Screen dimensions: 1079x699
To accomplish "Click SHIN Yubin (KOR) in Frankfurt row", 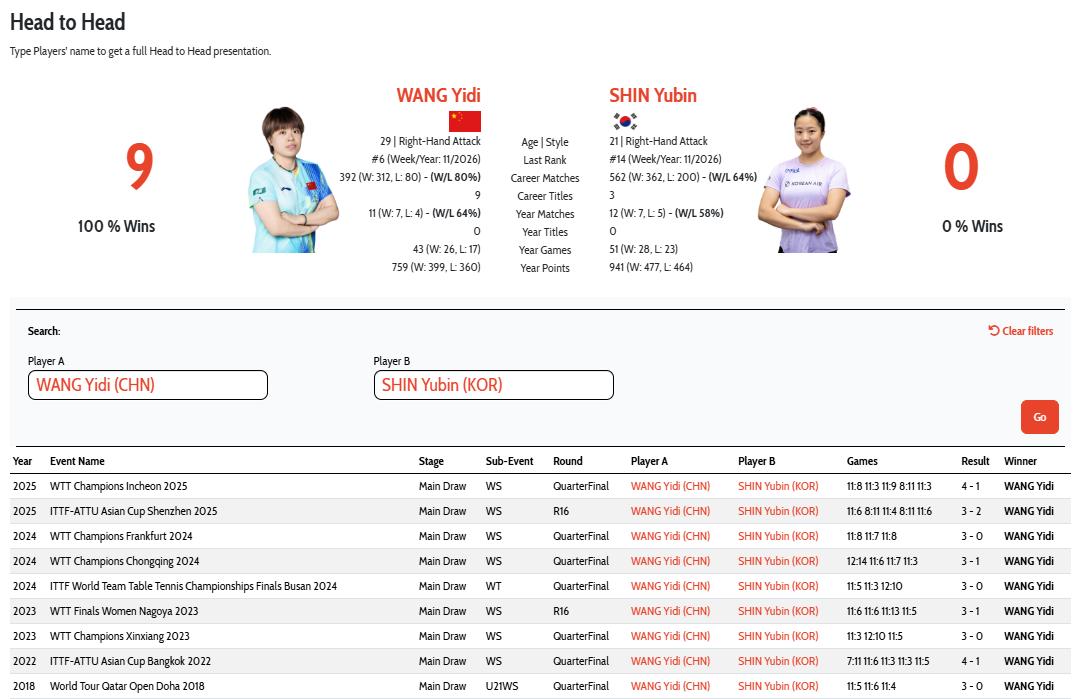I will pyautogui.click(x=778, y=536).
